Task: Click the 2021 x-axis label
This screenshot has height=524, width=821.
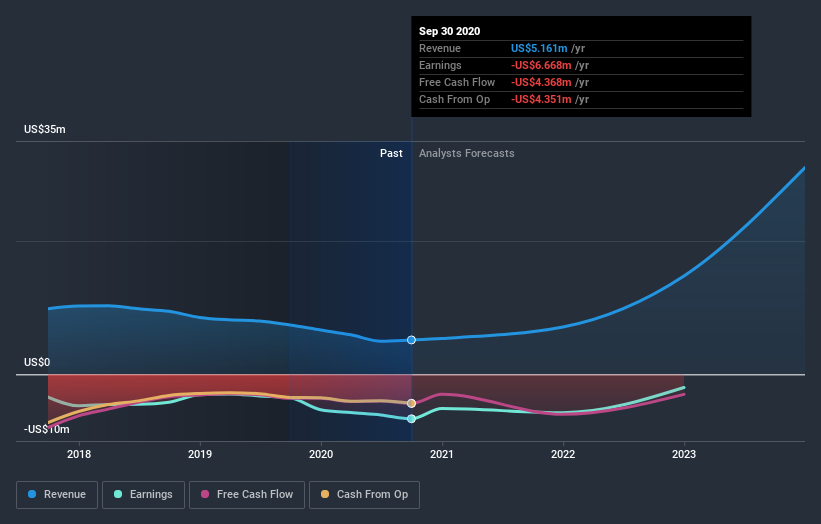Action: click(442, 454)
